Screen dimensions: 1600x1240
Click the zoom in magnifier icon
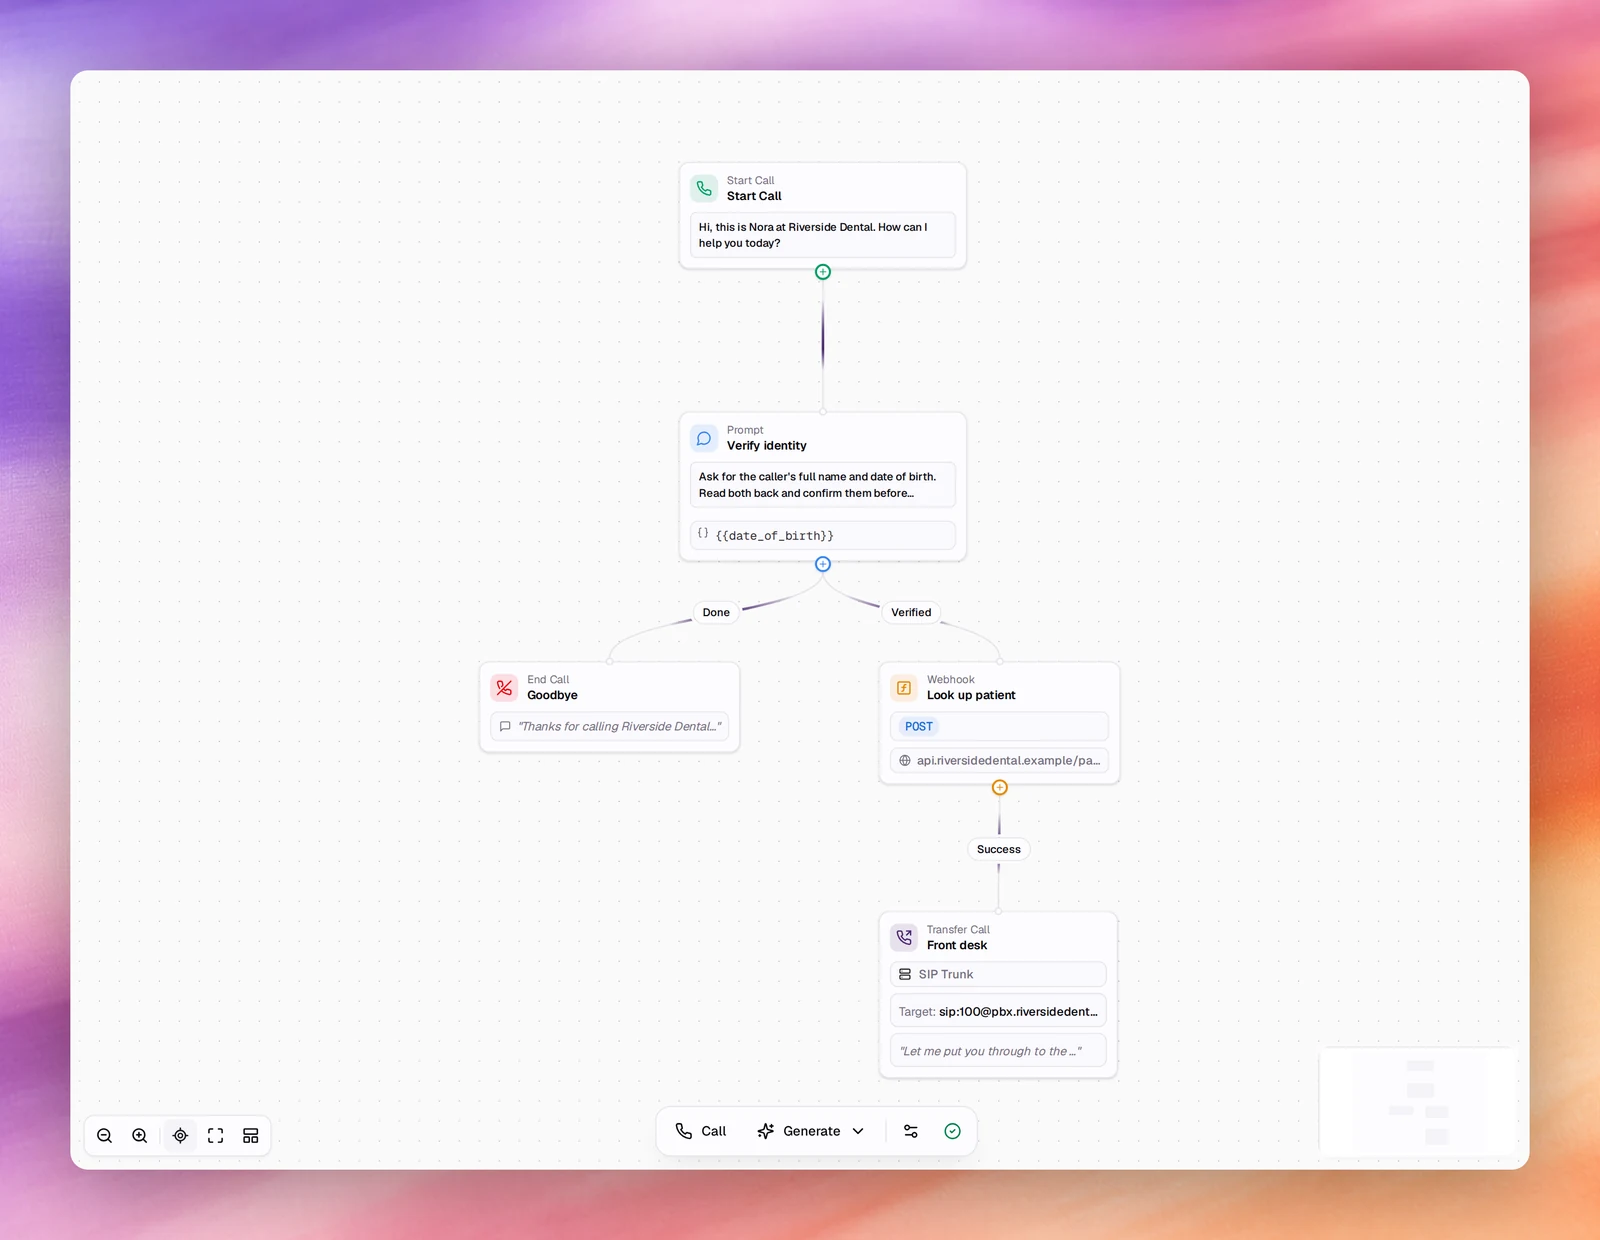140,1136
